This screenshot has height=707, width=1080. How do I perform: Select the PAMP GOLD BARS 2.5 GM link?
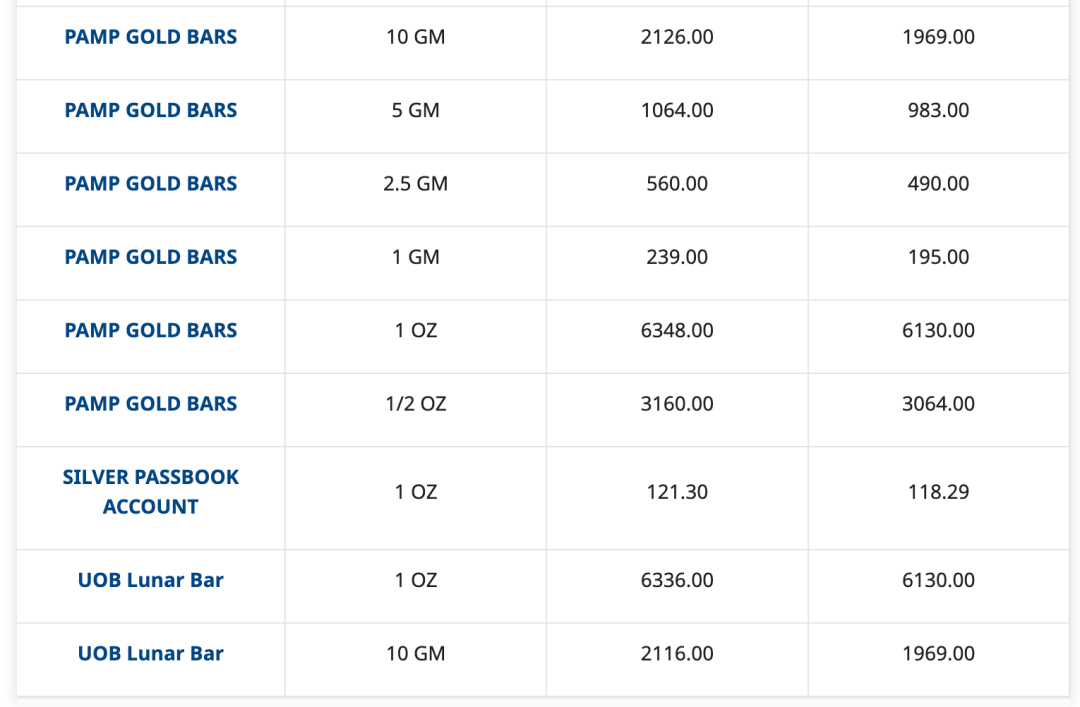(151, 184)
